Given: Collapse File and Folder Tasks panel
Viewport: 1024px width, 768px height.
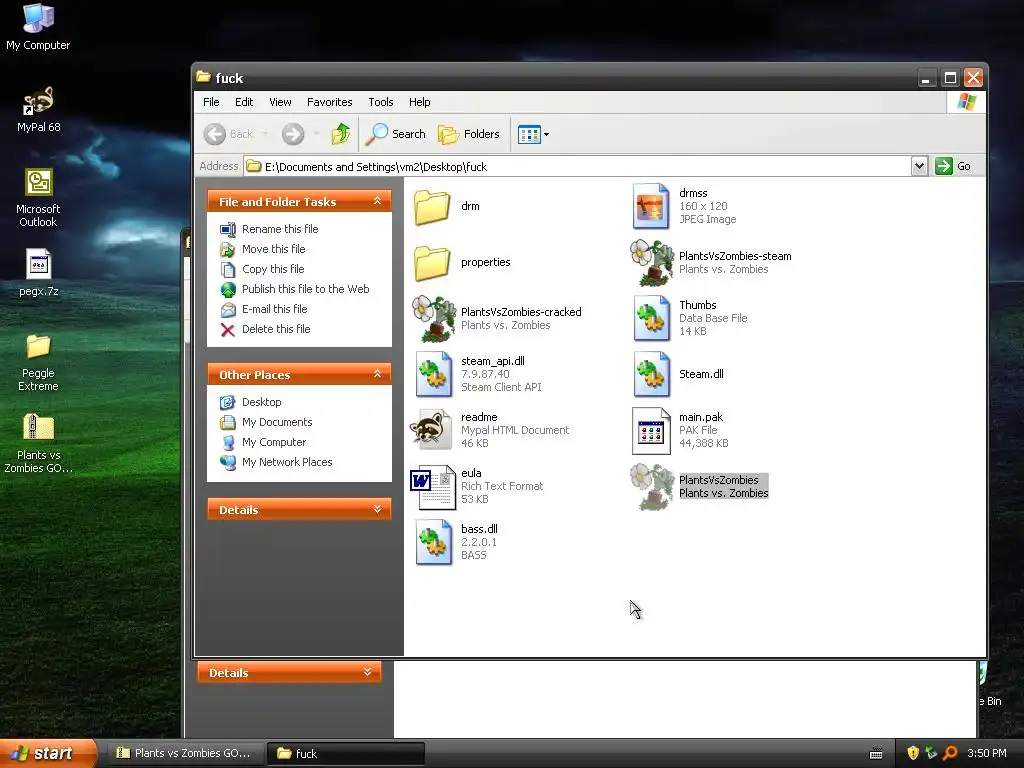Looking at the screenshot, I should coord(377,201).
